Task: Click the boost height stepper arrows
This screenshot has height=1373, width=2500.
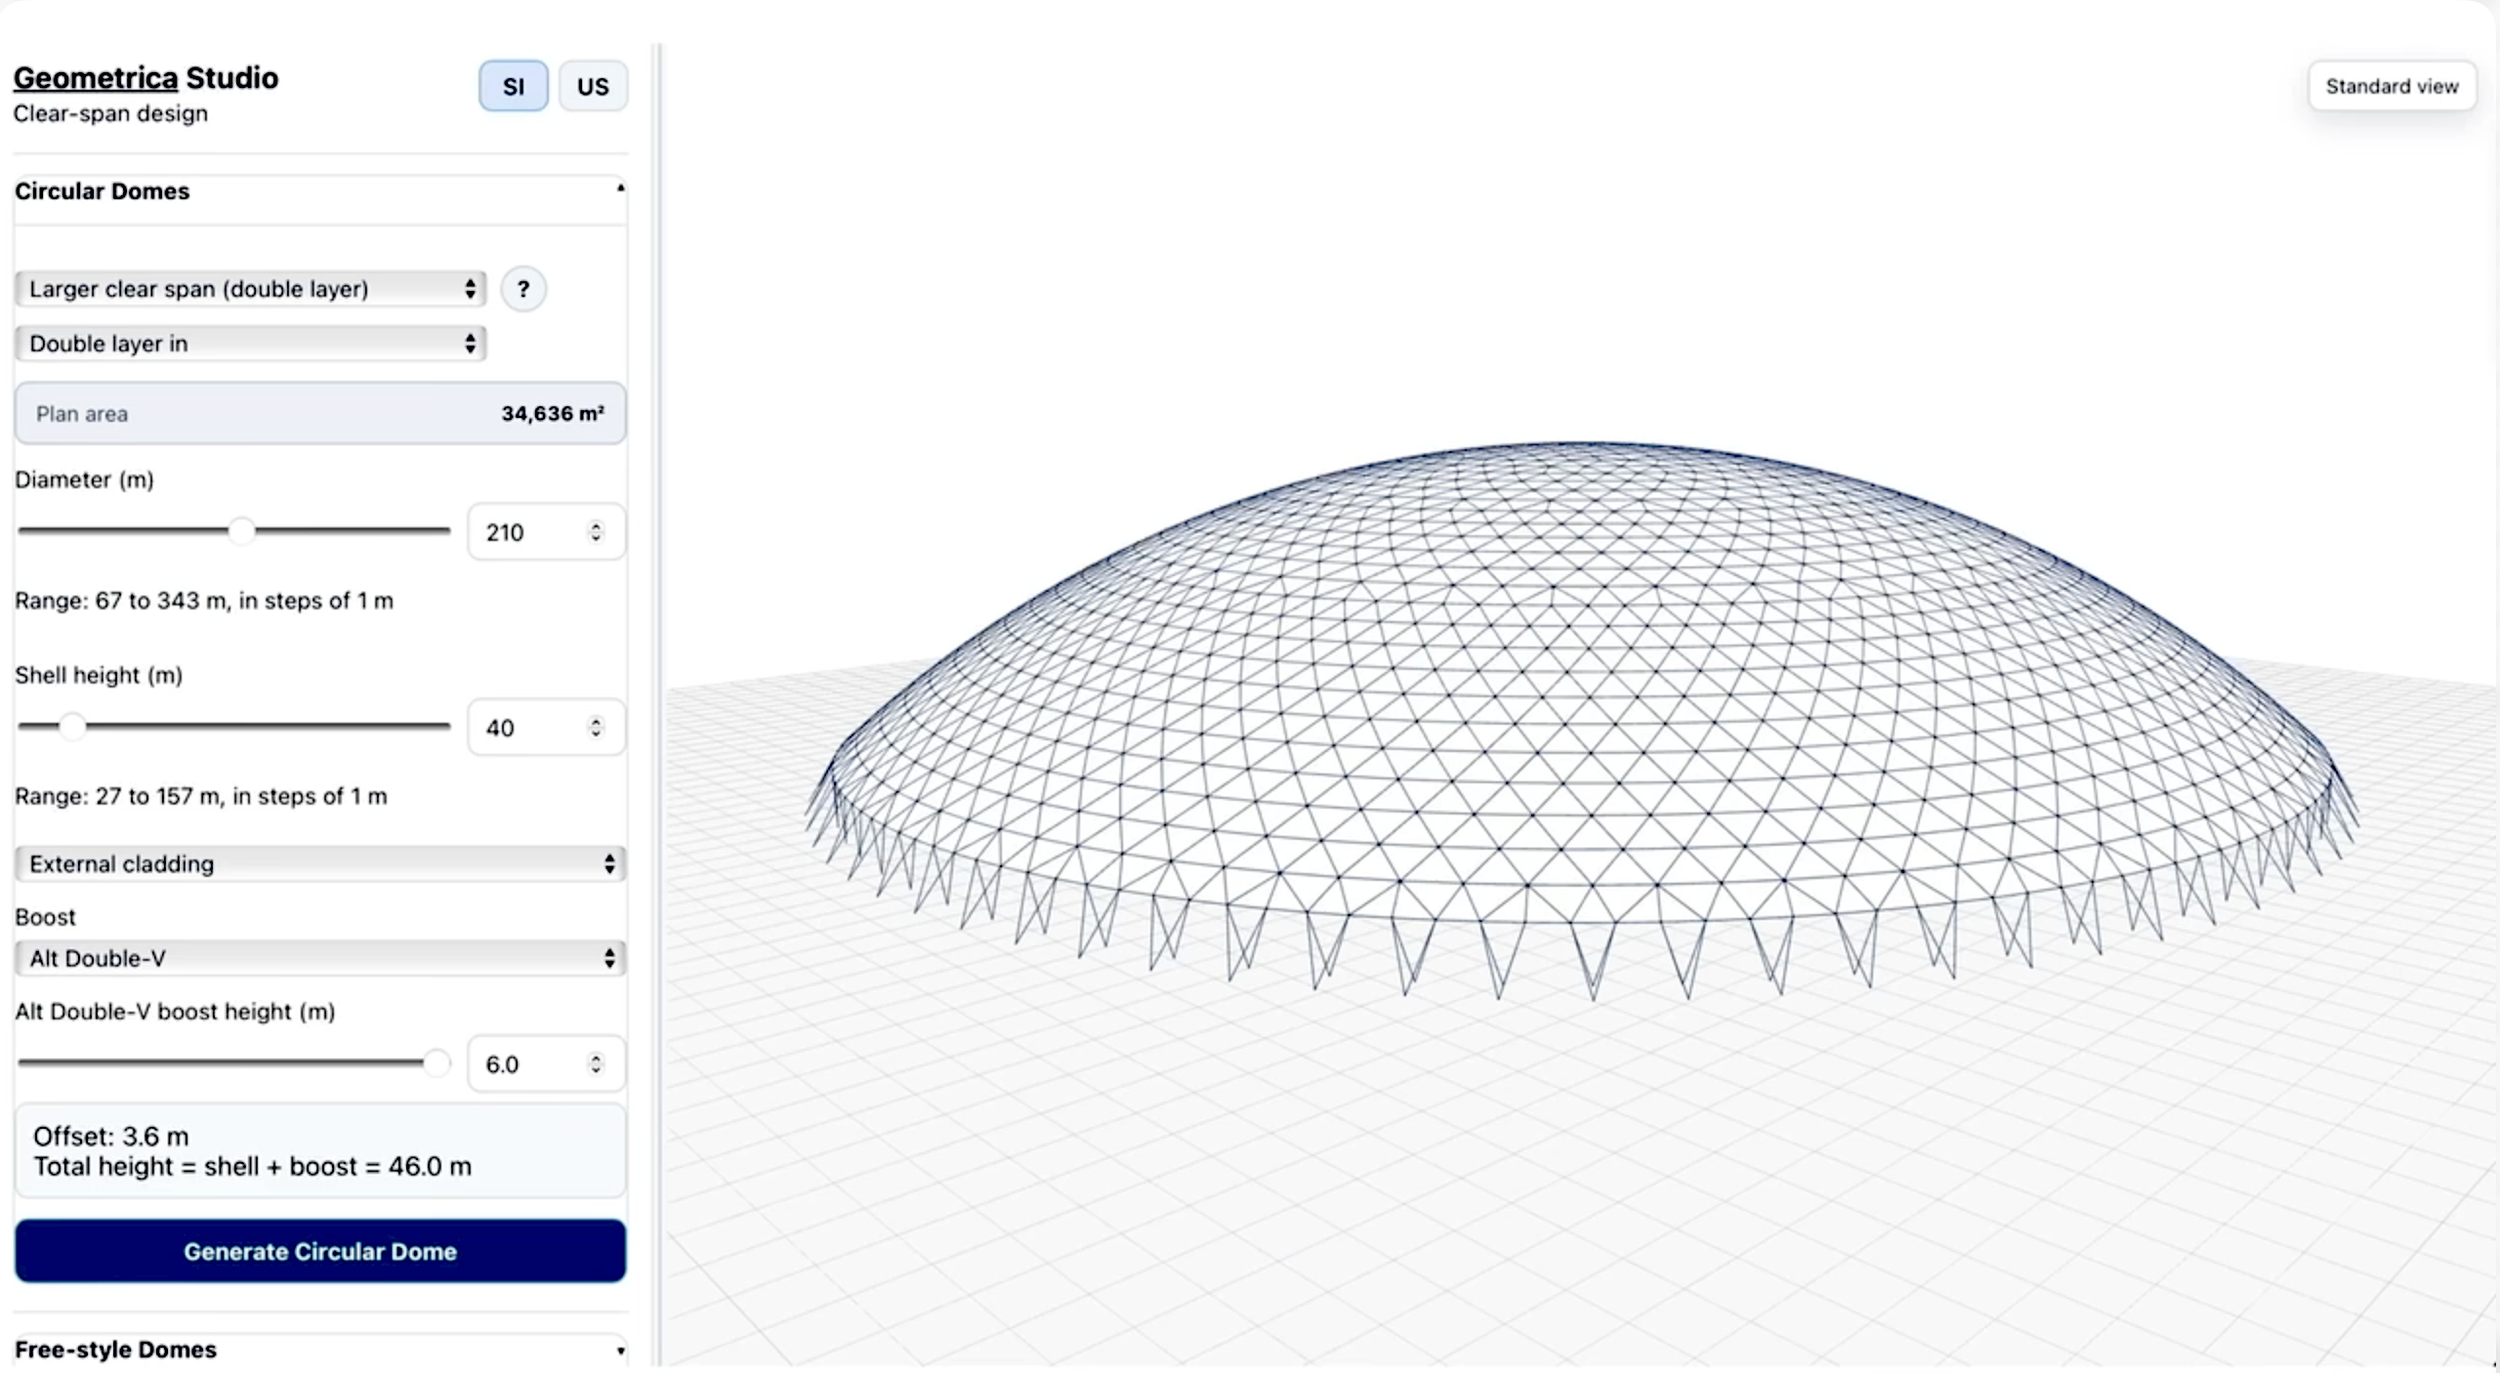Action: pos(596,1064)
